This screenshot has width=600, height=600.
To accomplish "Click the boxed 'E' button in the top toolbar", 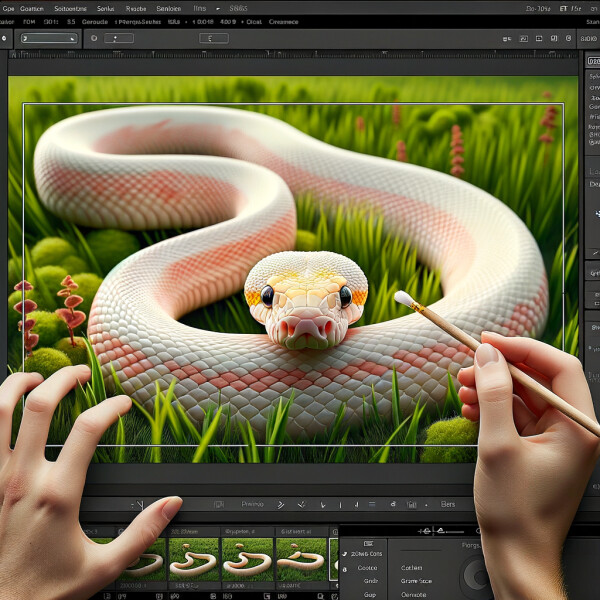I will [x=214, y=38].
